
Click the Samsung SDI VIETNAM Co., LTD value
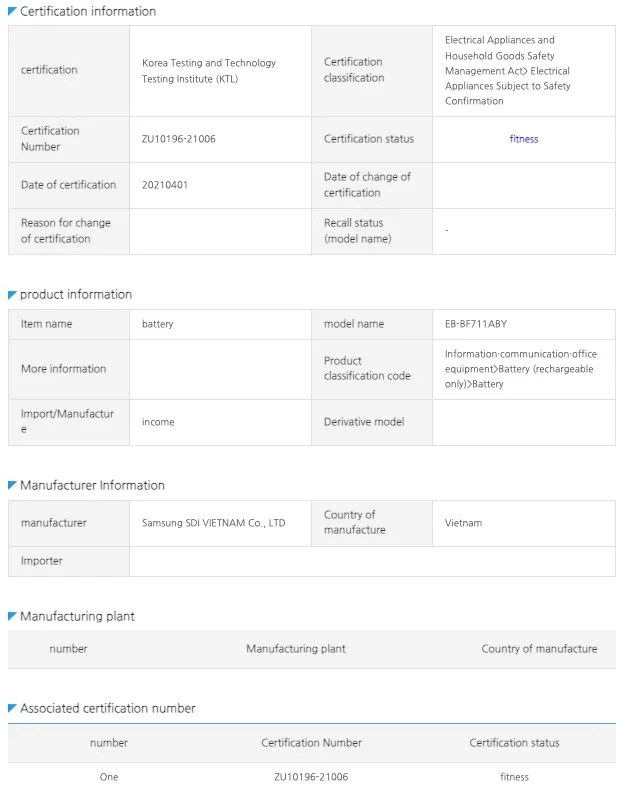click(x=213, y=523)
